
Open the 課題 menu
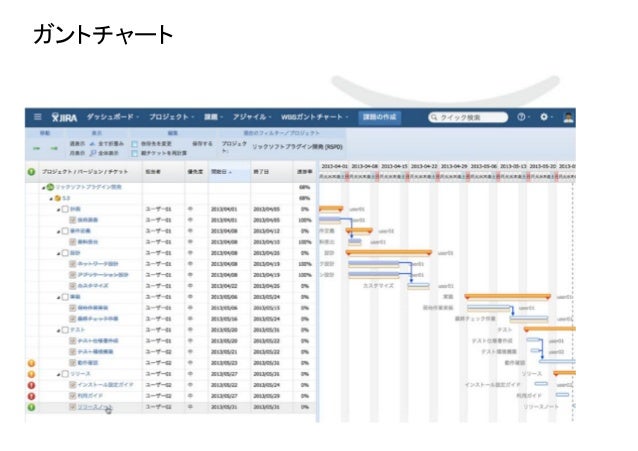[x=213, y=117]
